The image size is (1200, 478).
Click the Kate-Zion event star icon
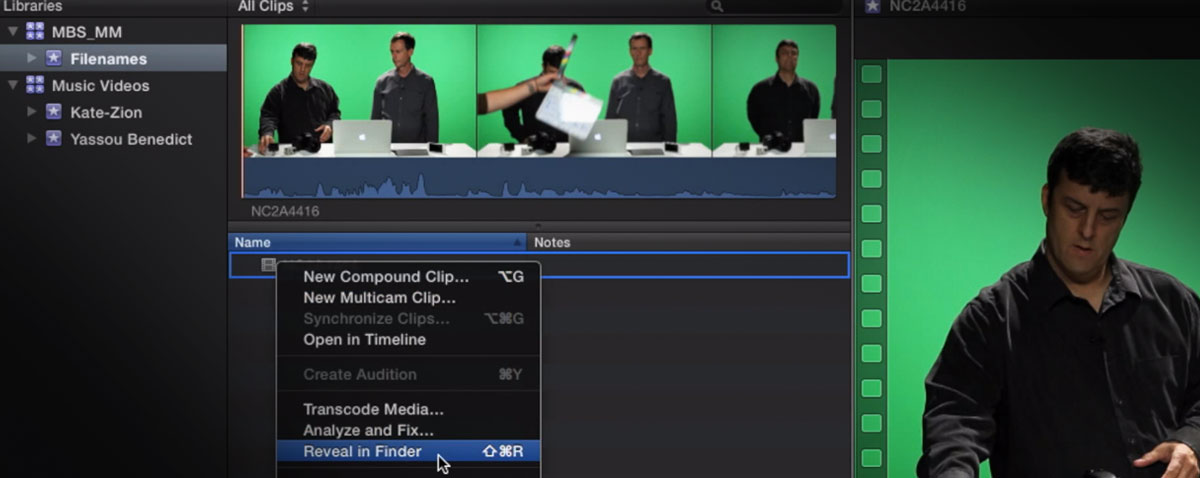(54, 112)
